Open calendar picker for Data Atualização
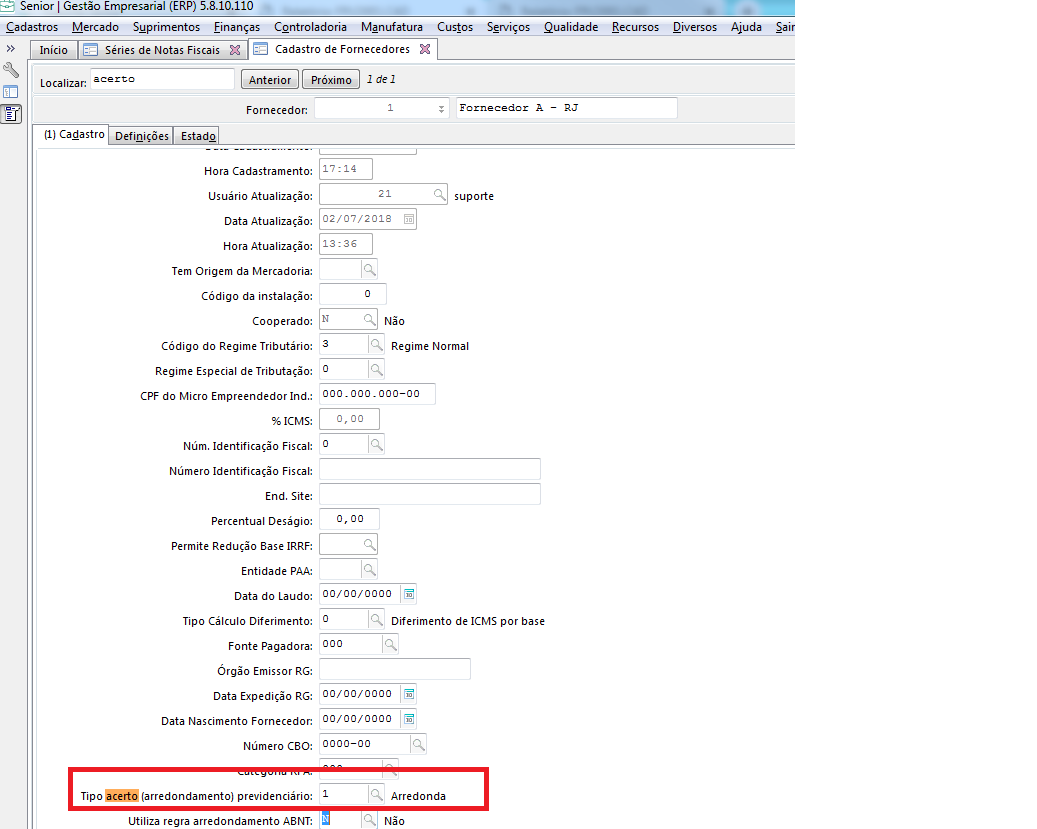Screen dimensions: 1037x829 408,220
